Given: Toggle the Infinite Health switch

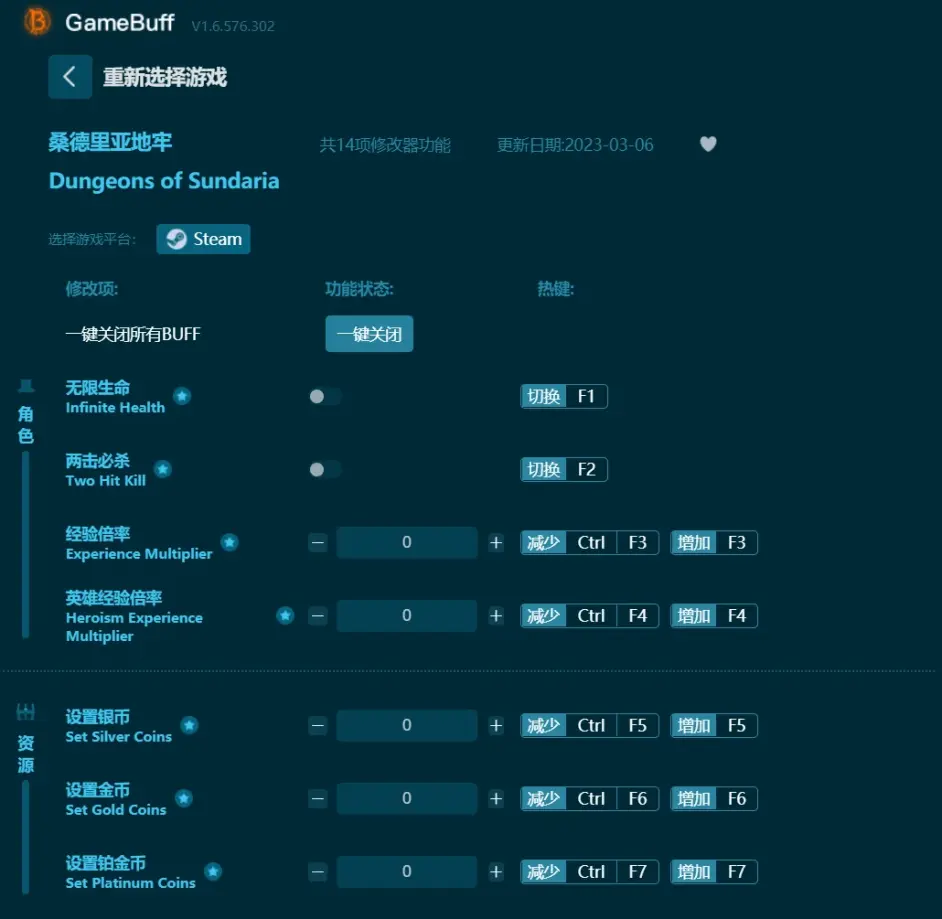Looking at the screenshot, I should click(x=325, y=396).
